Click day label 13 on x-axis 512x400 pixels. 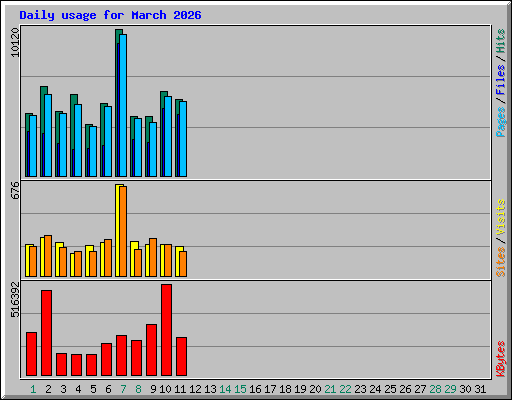pyautogui.click(x=210, y=389)
